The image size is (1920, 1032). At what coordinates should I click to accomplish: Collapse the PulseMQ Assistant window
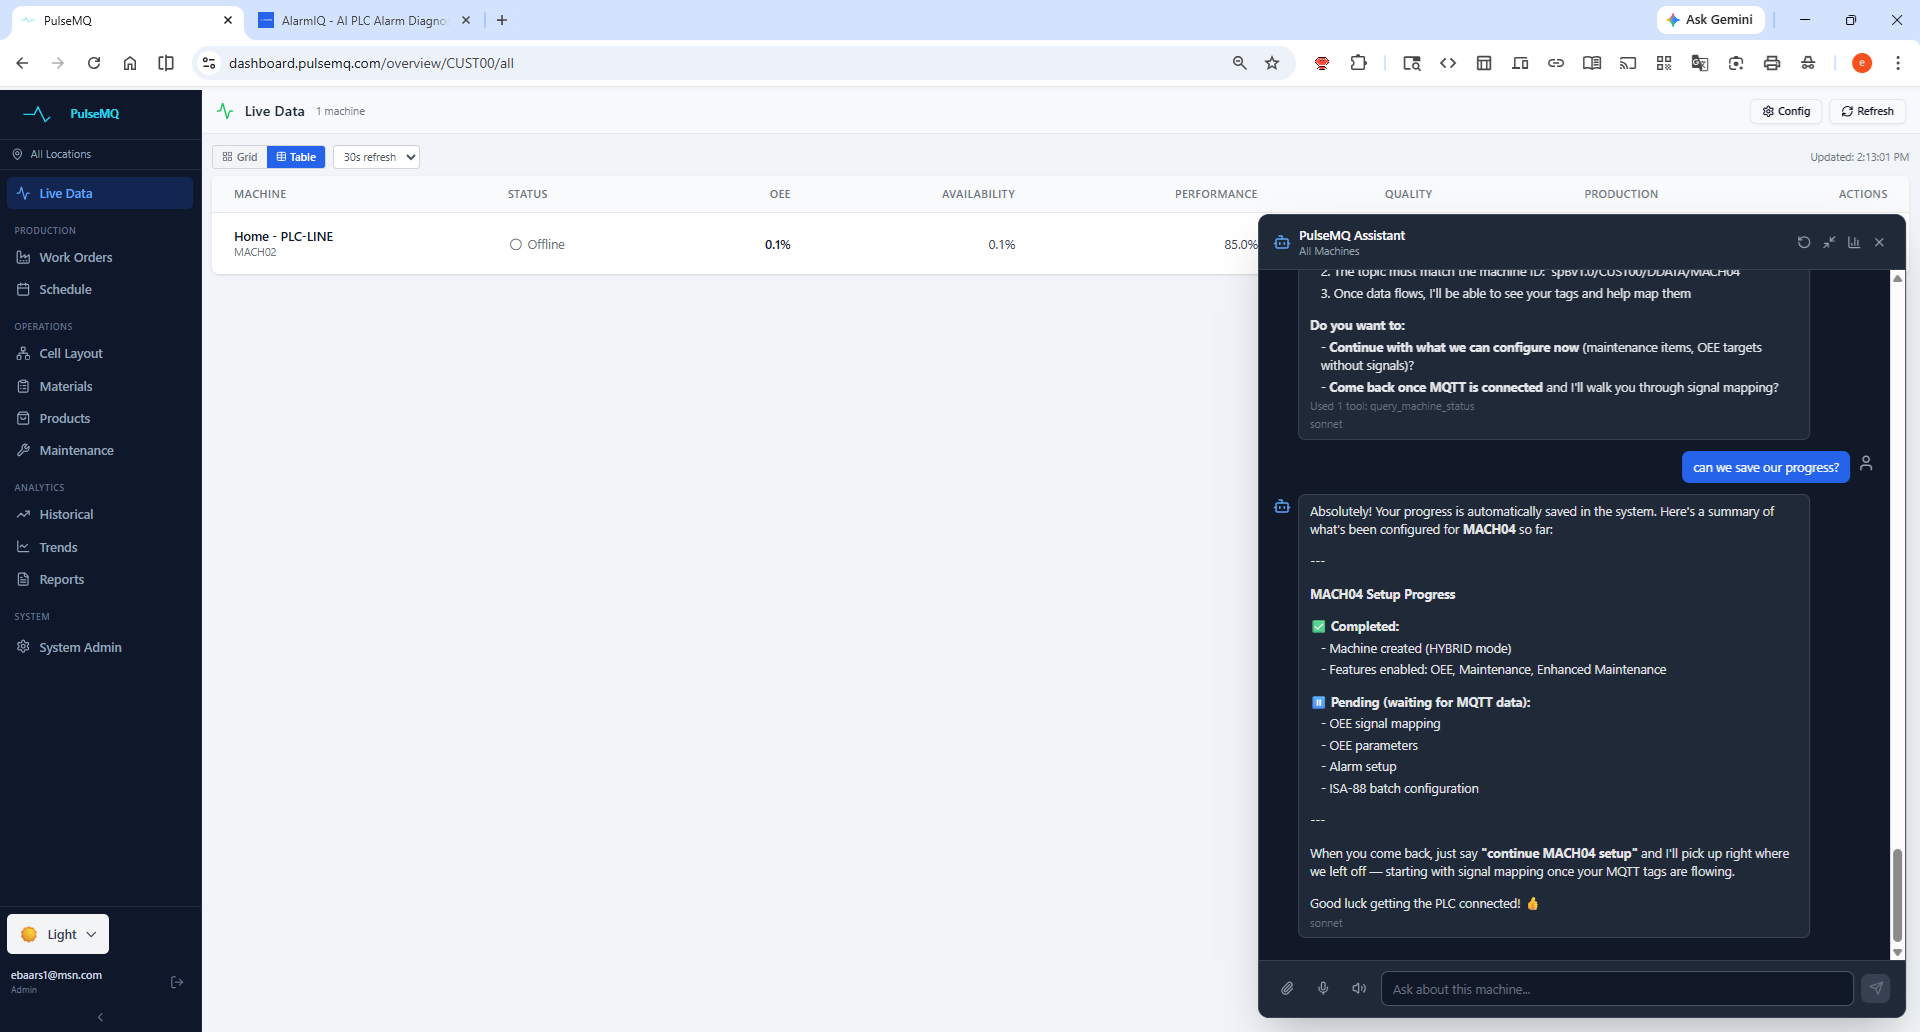[1829, 242]
